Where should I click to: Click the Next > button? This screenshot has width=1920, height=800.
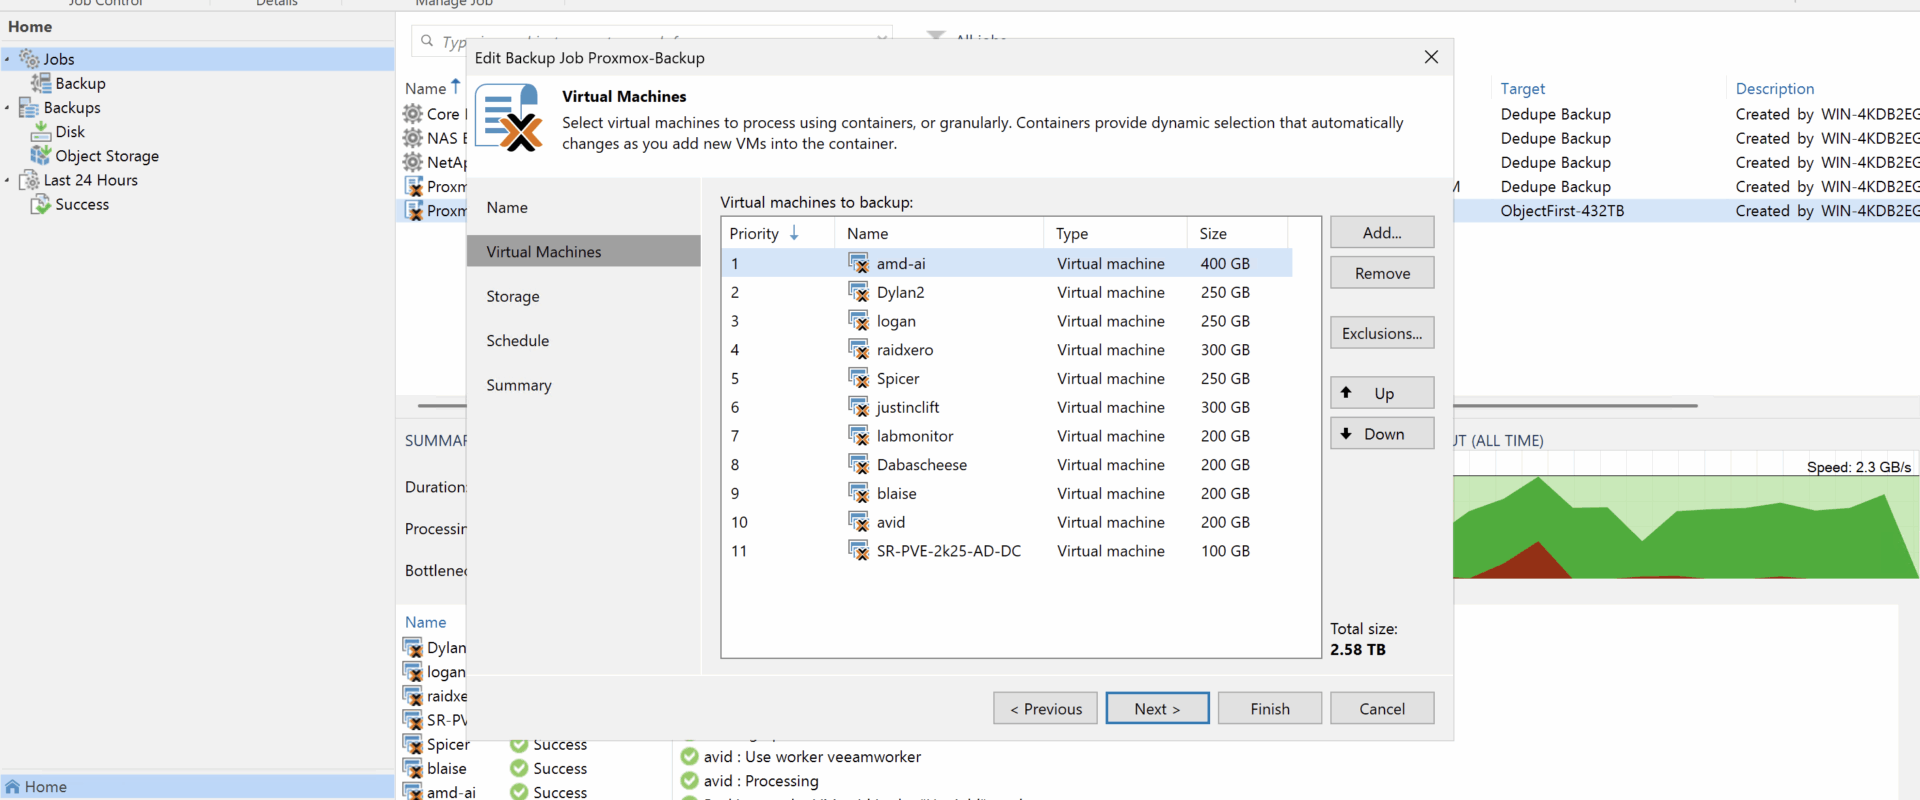pos(1157,708)
